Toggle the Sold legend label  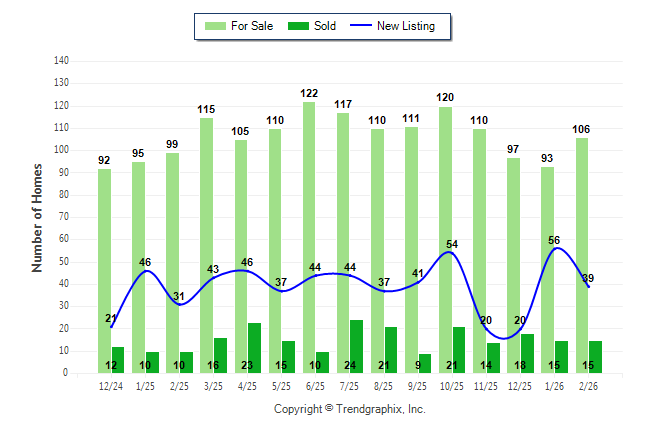point(327,26)
